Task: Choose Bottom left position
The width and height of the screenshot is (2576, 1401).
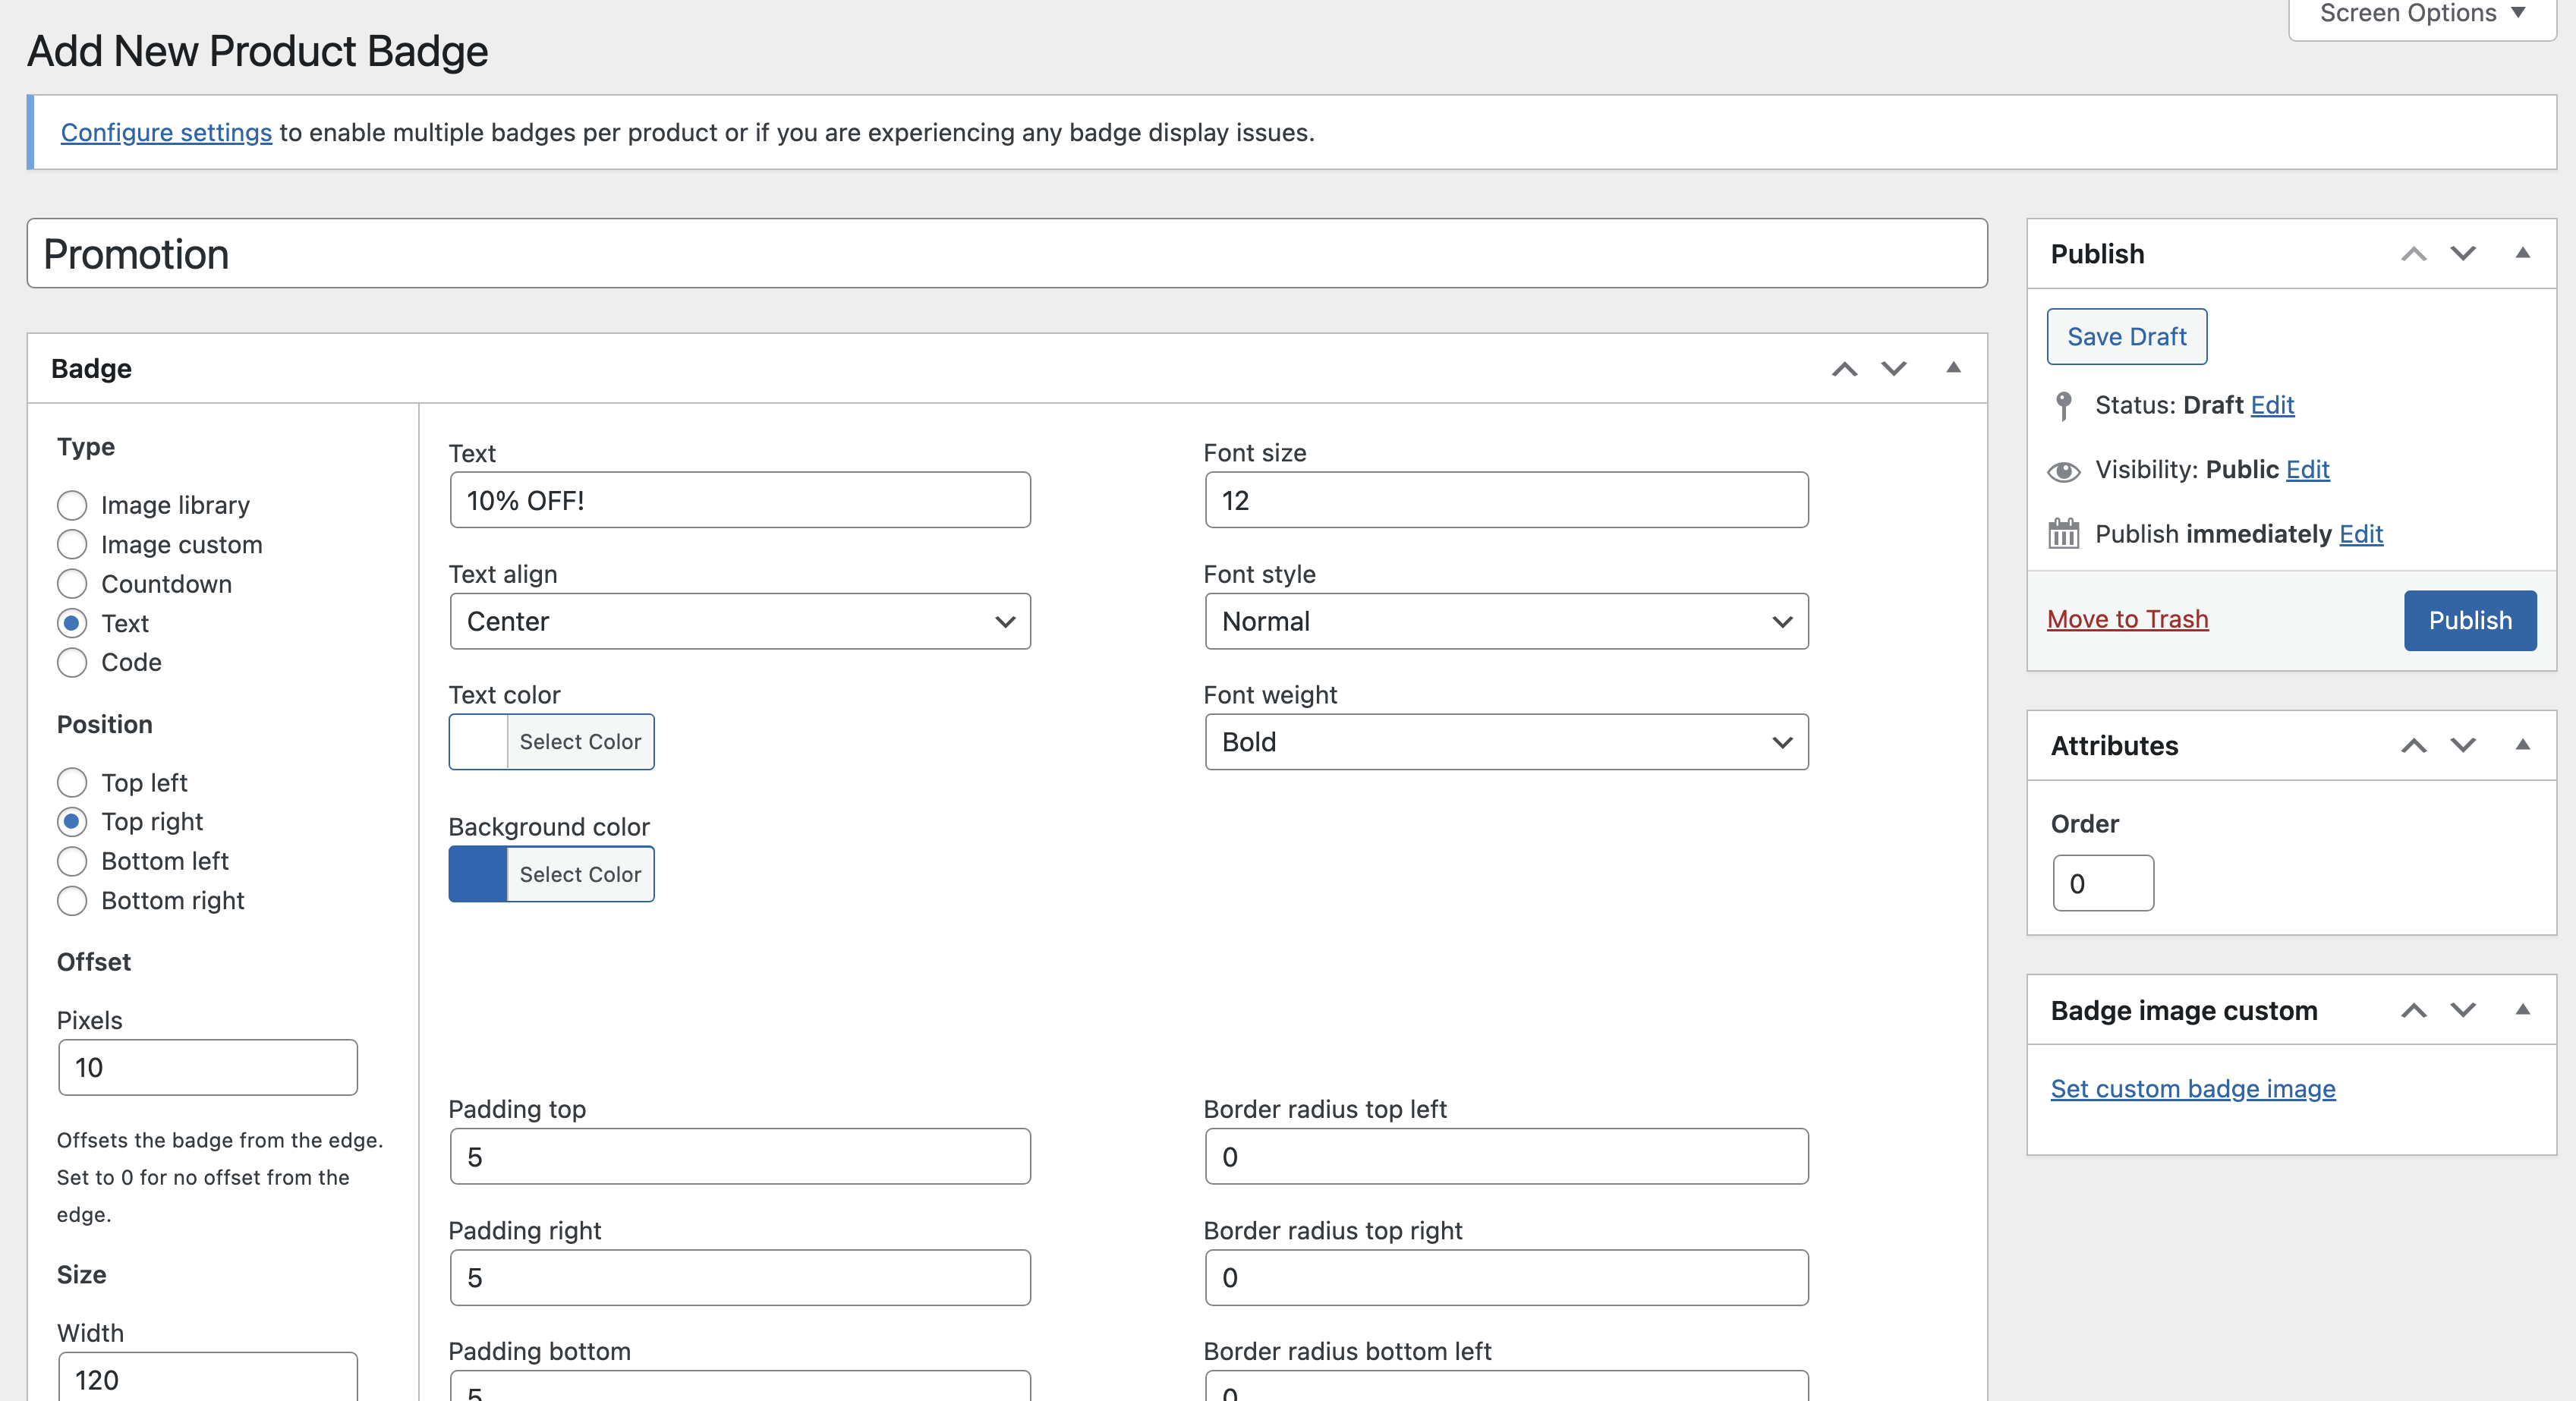Action: (x=72, y=861)
